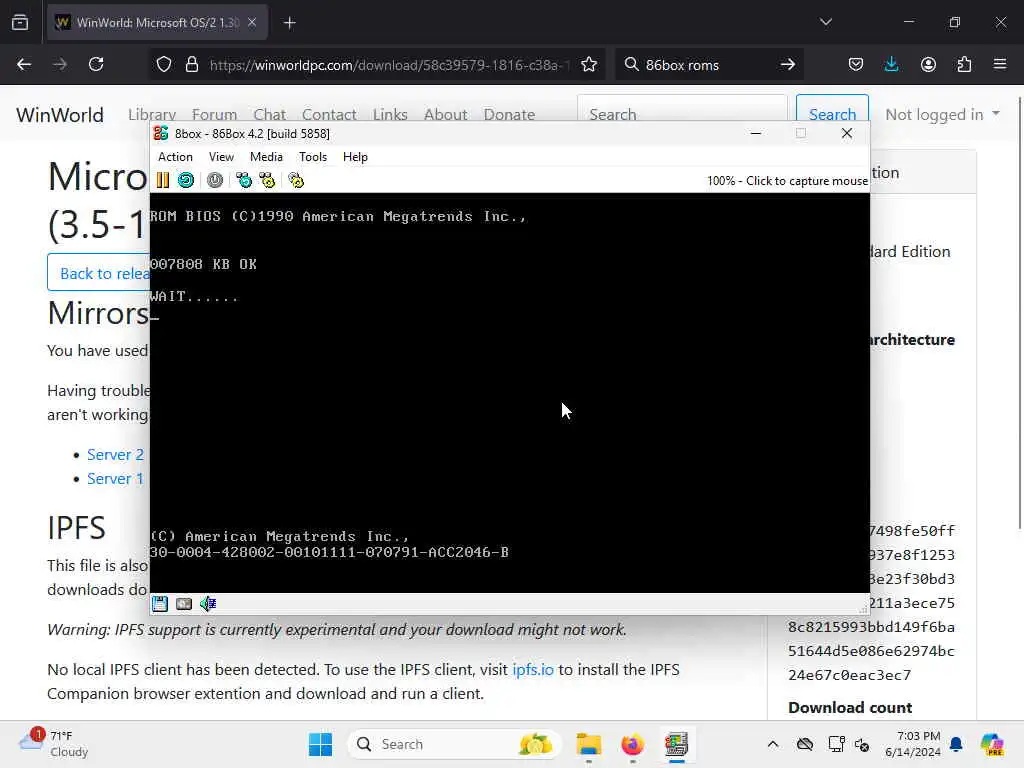Click the ACPI shutdown power icon
1024x768 pixels.
point(215,180)
